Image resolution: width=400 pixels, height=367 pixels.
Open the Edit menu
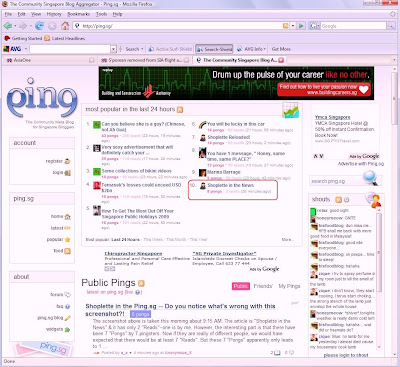pos(22,14)
